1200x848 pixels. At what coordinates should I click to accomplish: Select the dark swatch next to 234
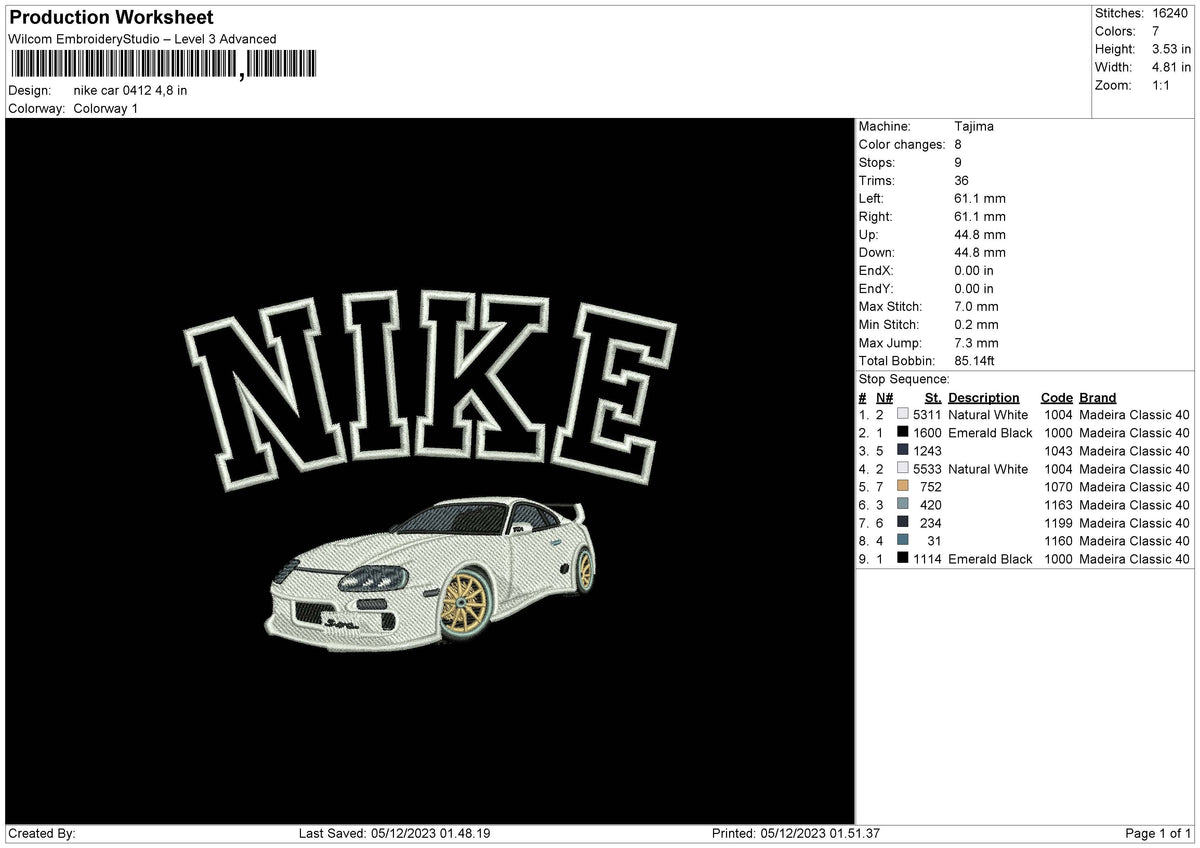coord(903,523)
